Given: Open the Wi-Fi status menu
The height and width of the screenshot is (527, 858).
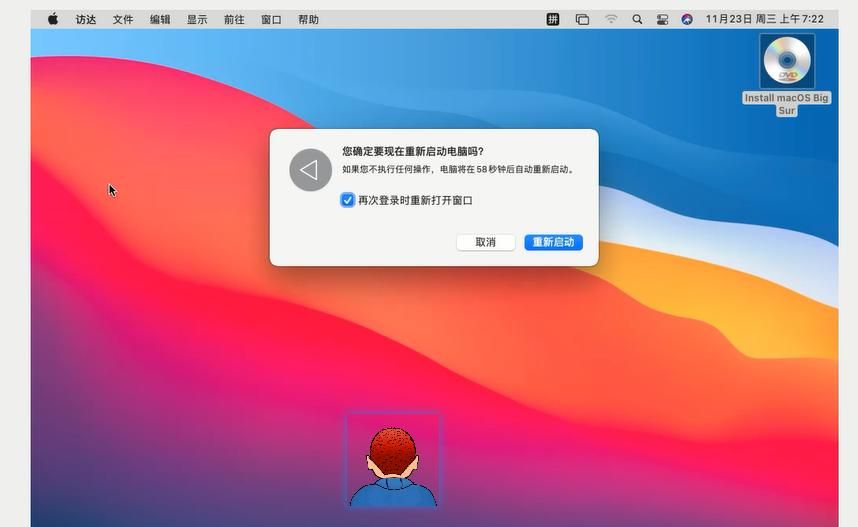Looking at the screenshot, I should click(610, 19).
